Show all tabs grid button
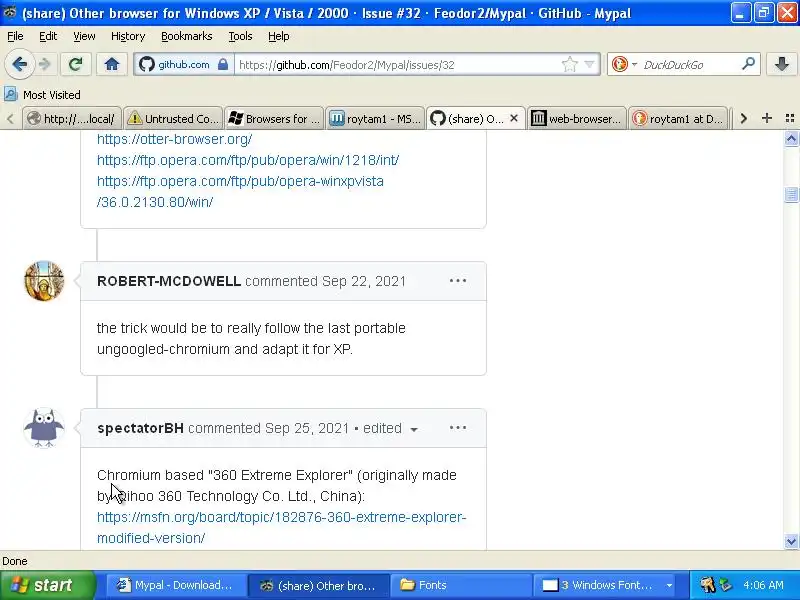The height and width of the screenshot is (600, 800). [790, 118]
